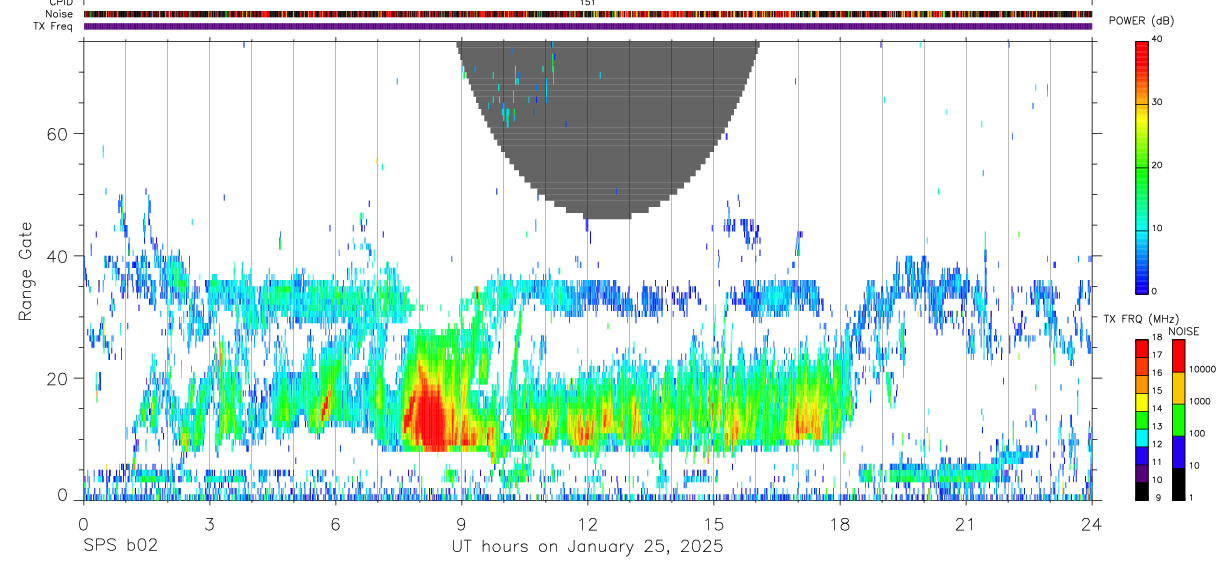Click the 3 tick on UT hours axis

click(x=209, y=524)
